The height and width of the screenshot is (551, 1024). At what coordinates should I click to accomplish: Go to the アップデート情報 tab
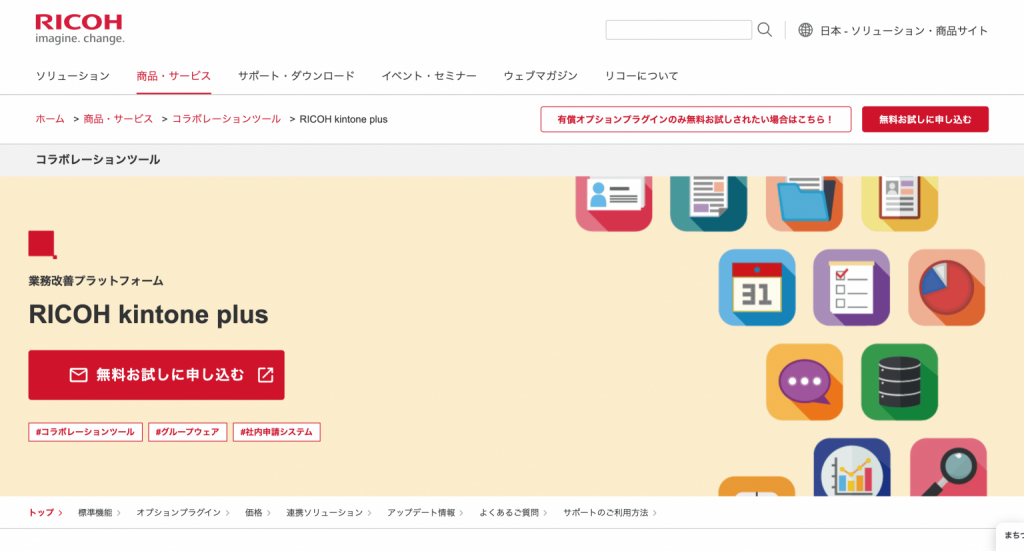pyautogui.click(x=425, y=512)
